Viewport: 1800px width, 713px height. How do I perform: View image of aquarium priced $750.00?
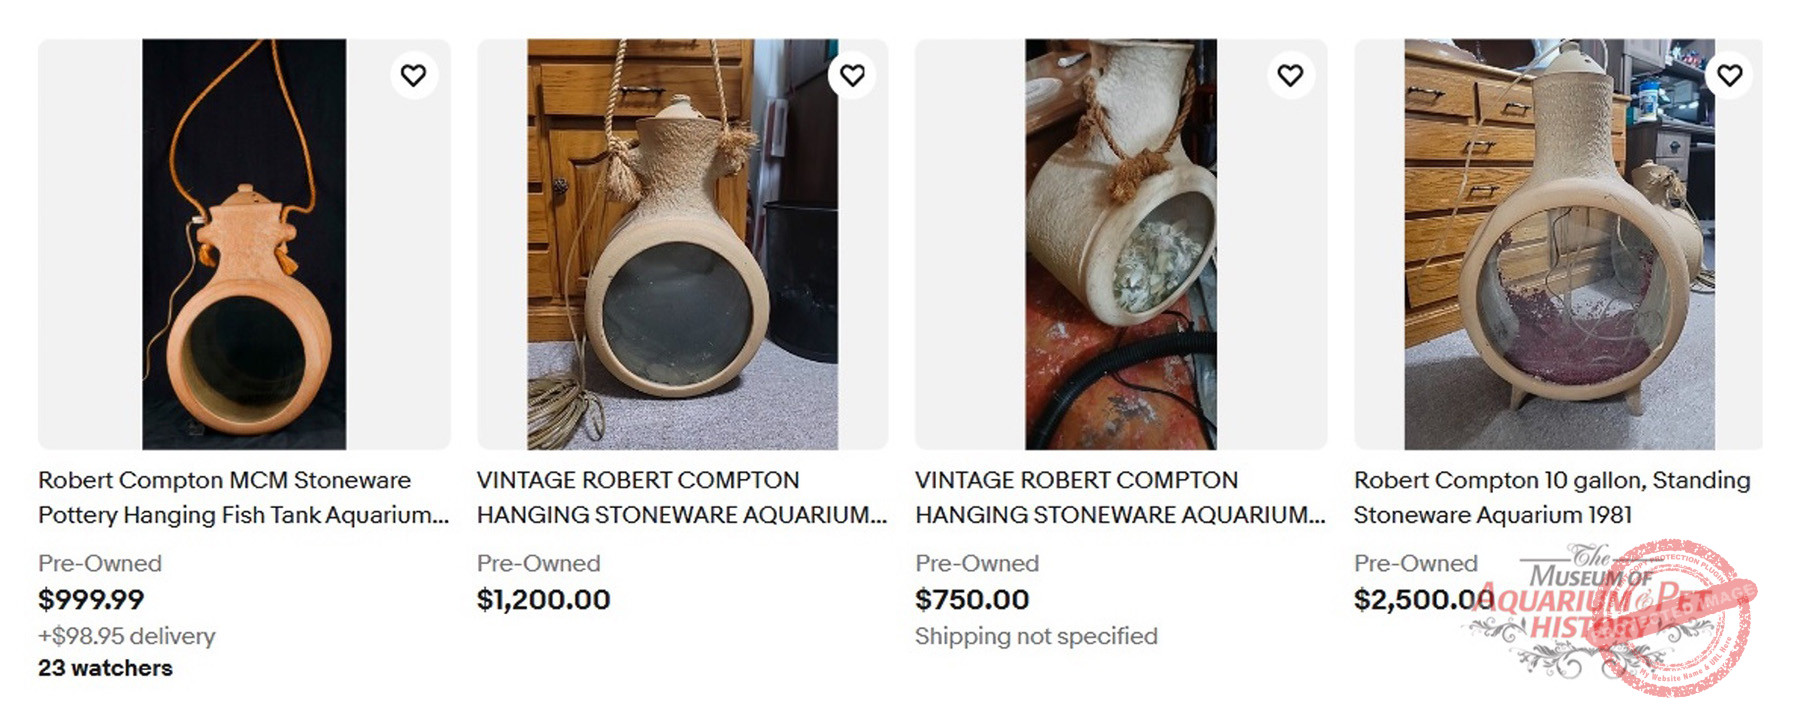[x=1120, y=244]
